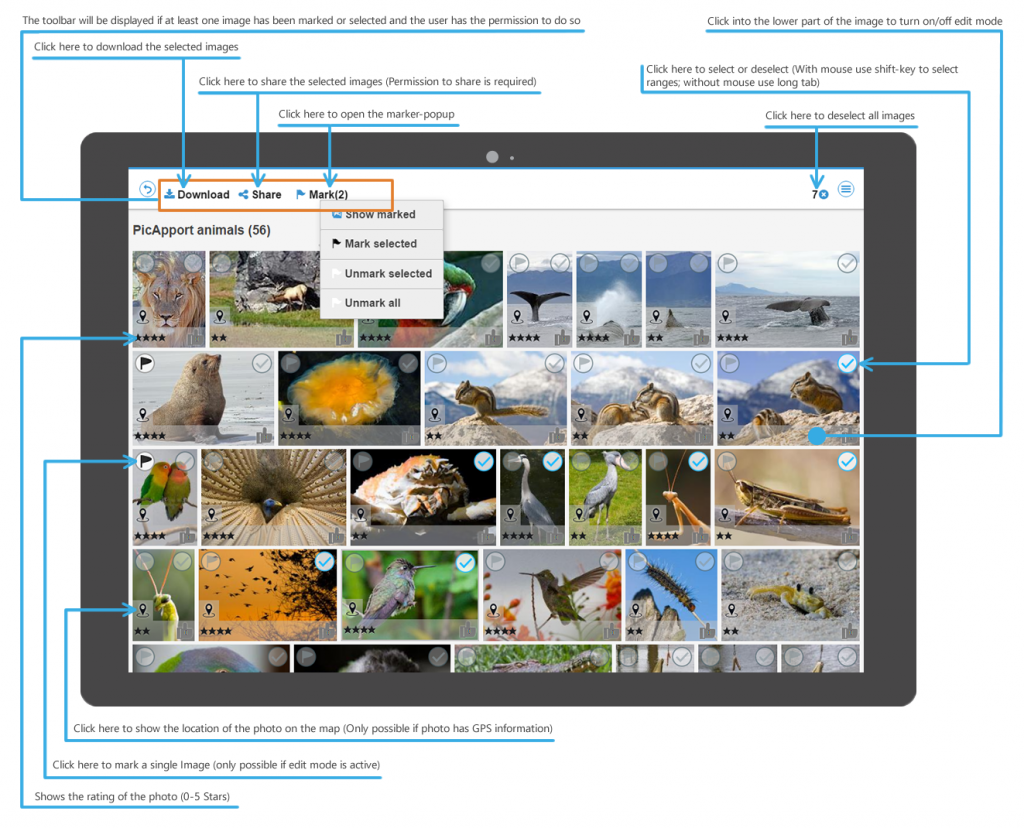Show lion photo location on map
1024x828 pixels.
pyautogui.click(x=143, y=317)
